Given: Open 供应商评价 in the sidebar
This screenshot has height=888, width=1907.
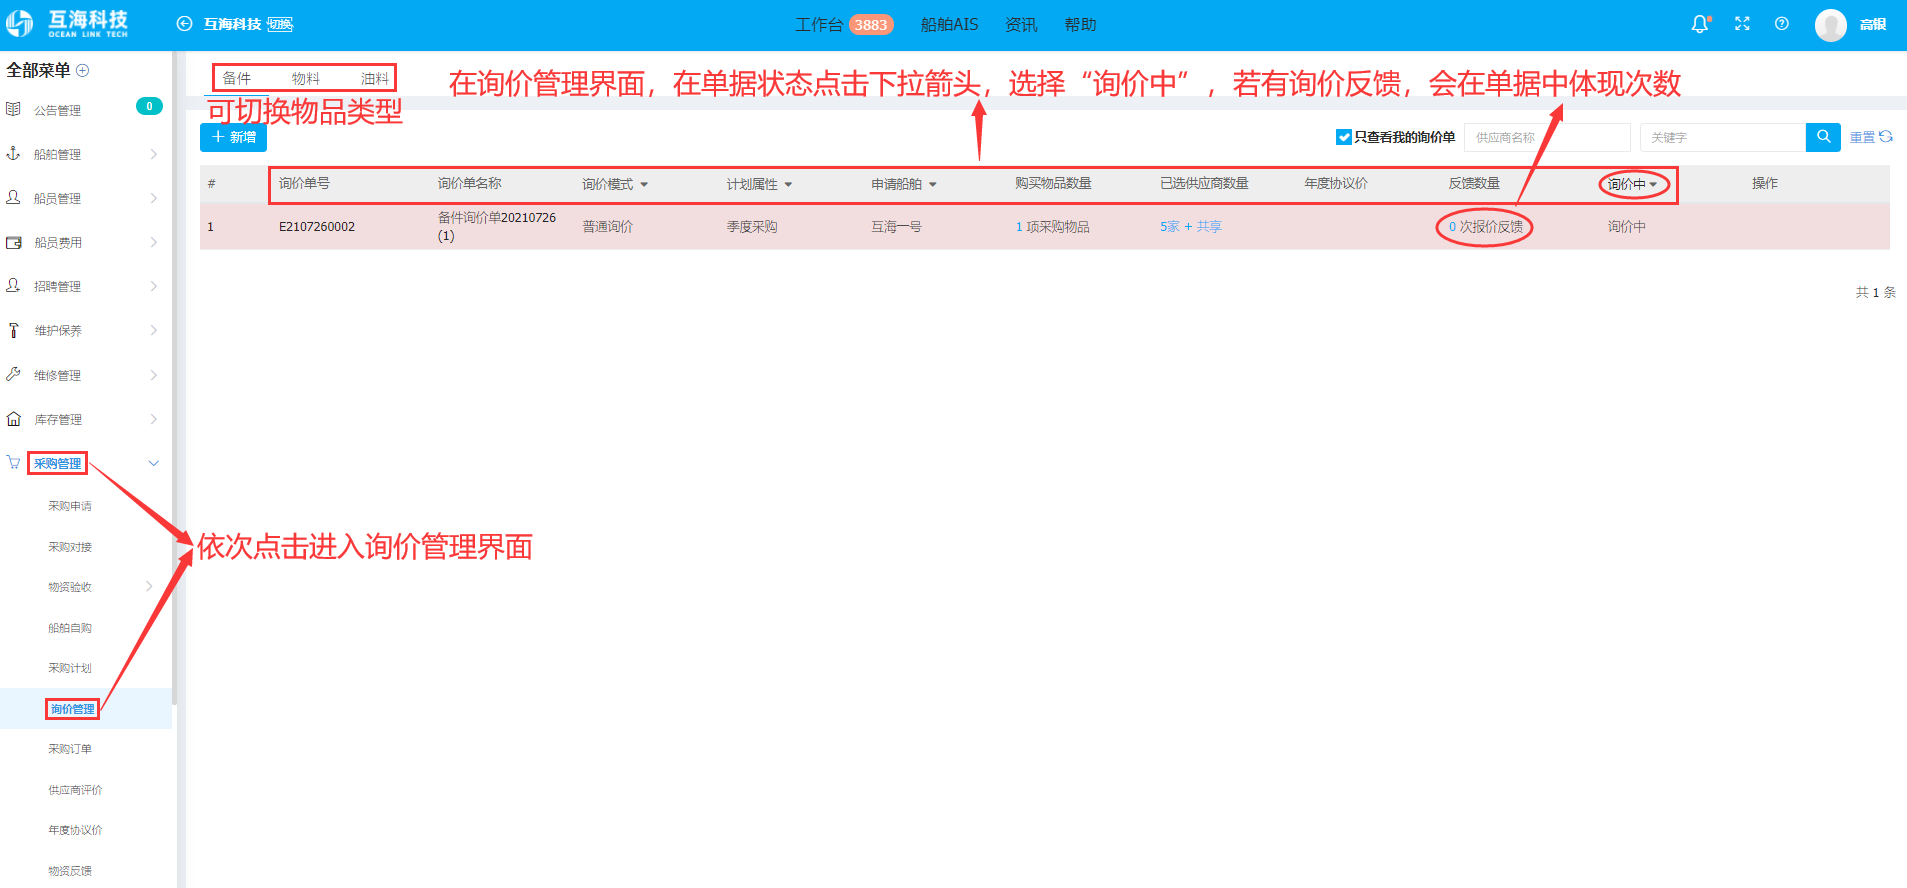Looking at the screenshot, I should point(75,790).
